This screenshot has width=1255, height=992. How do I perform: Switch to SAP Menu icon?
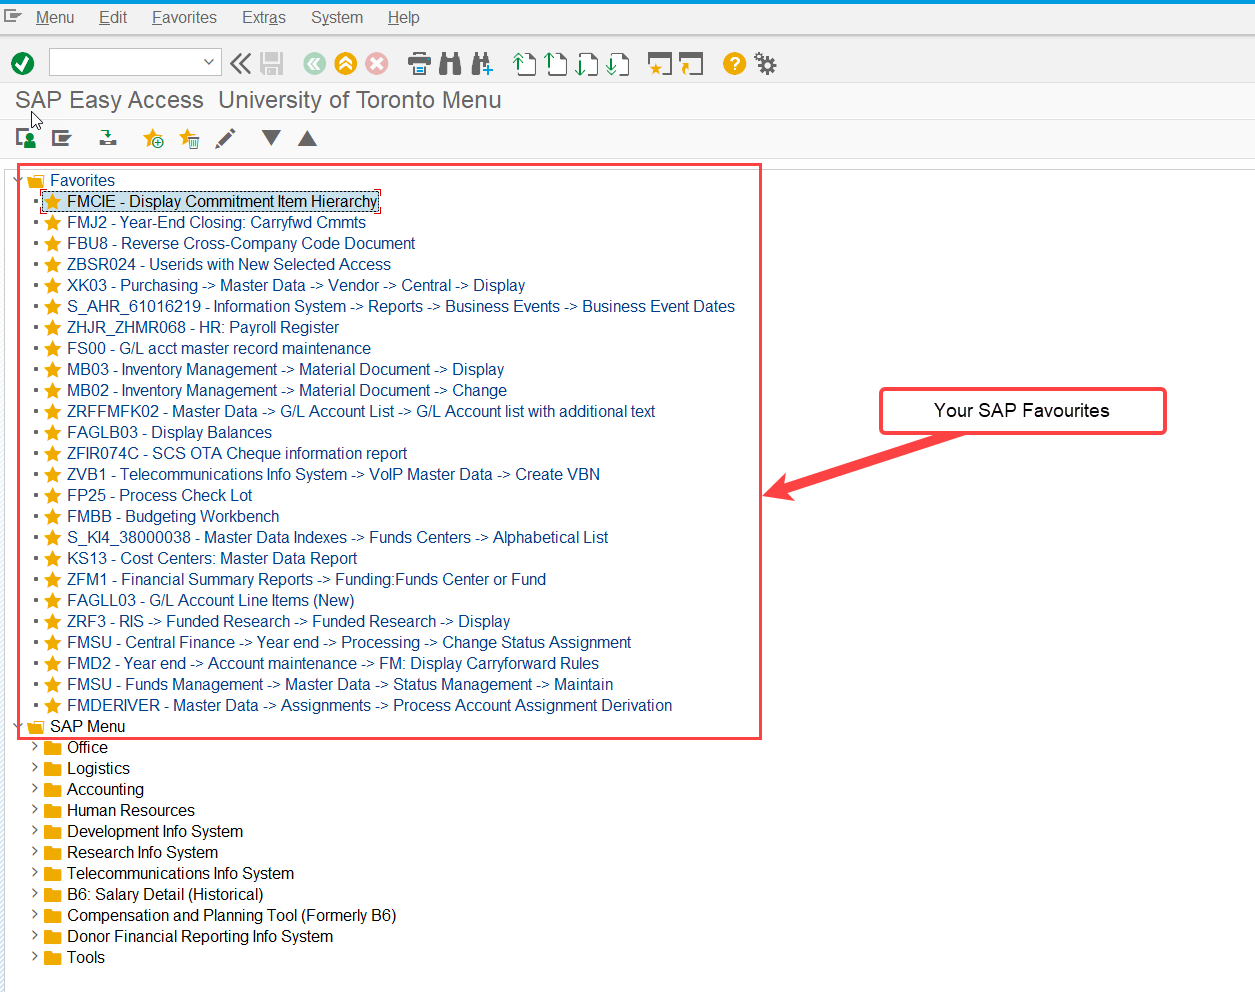tap(62, 138)
